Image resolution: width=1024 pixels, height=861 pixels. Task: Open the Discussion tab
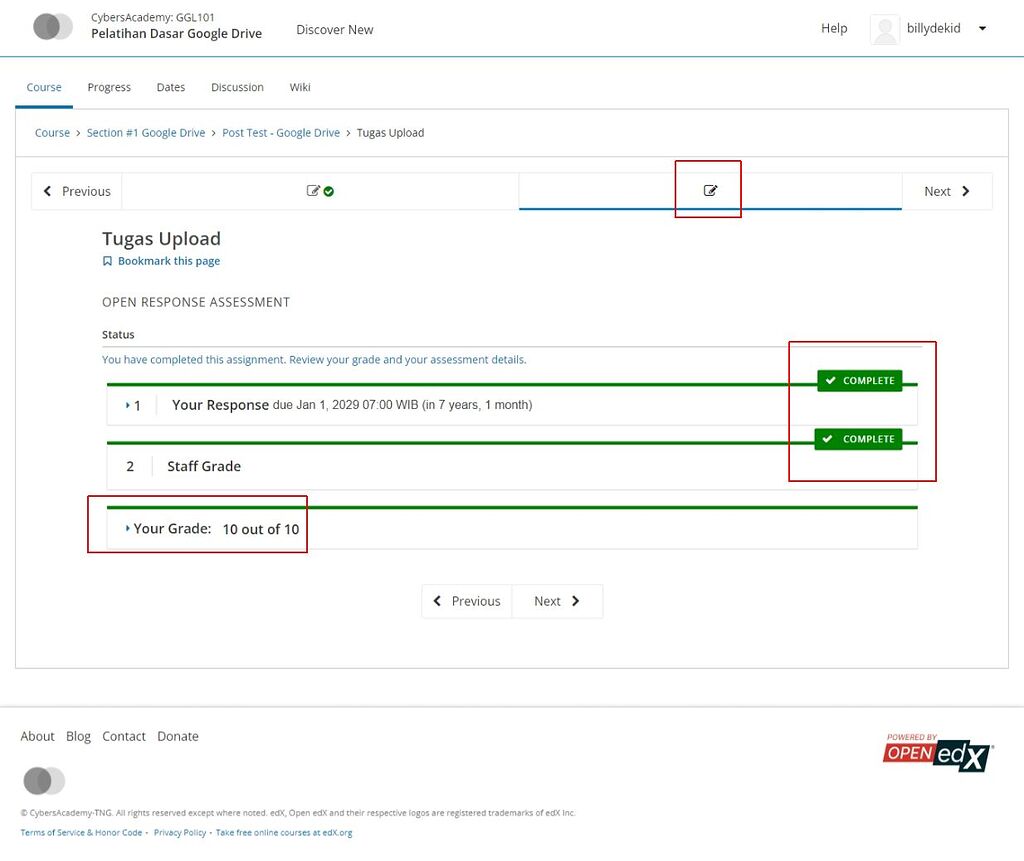pyautogui.click(x=237, y=87)
